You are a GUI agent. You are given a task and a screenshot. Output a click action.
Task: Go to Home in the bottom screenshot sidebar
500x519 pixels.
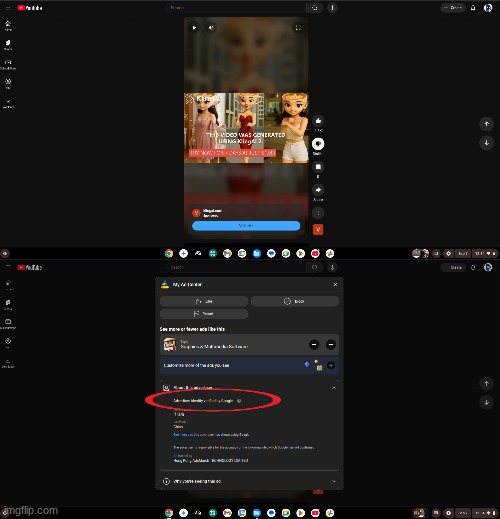pyautogui.click(x=8, y=285)
